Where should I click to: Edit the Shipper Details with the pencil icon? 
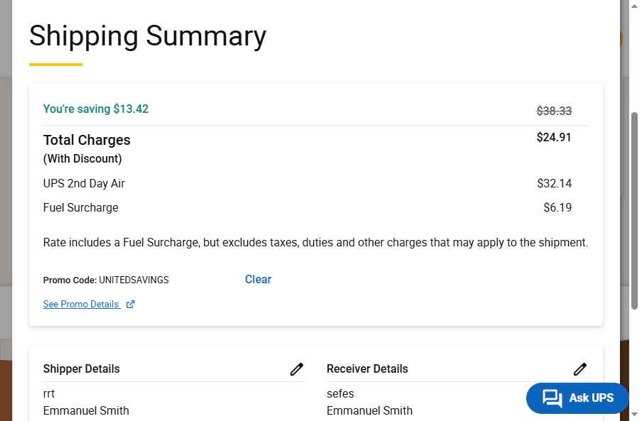(296, 369)
